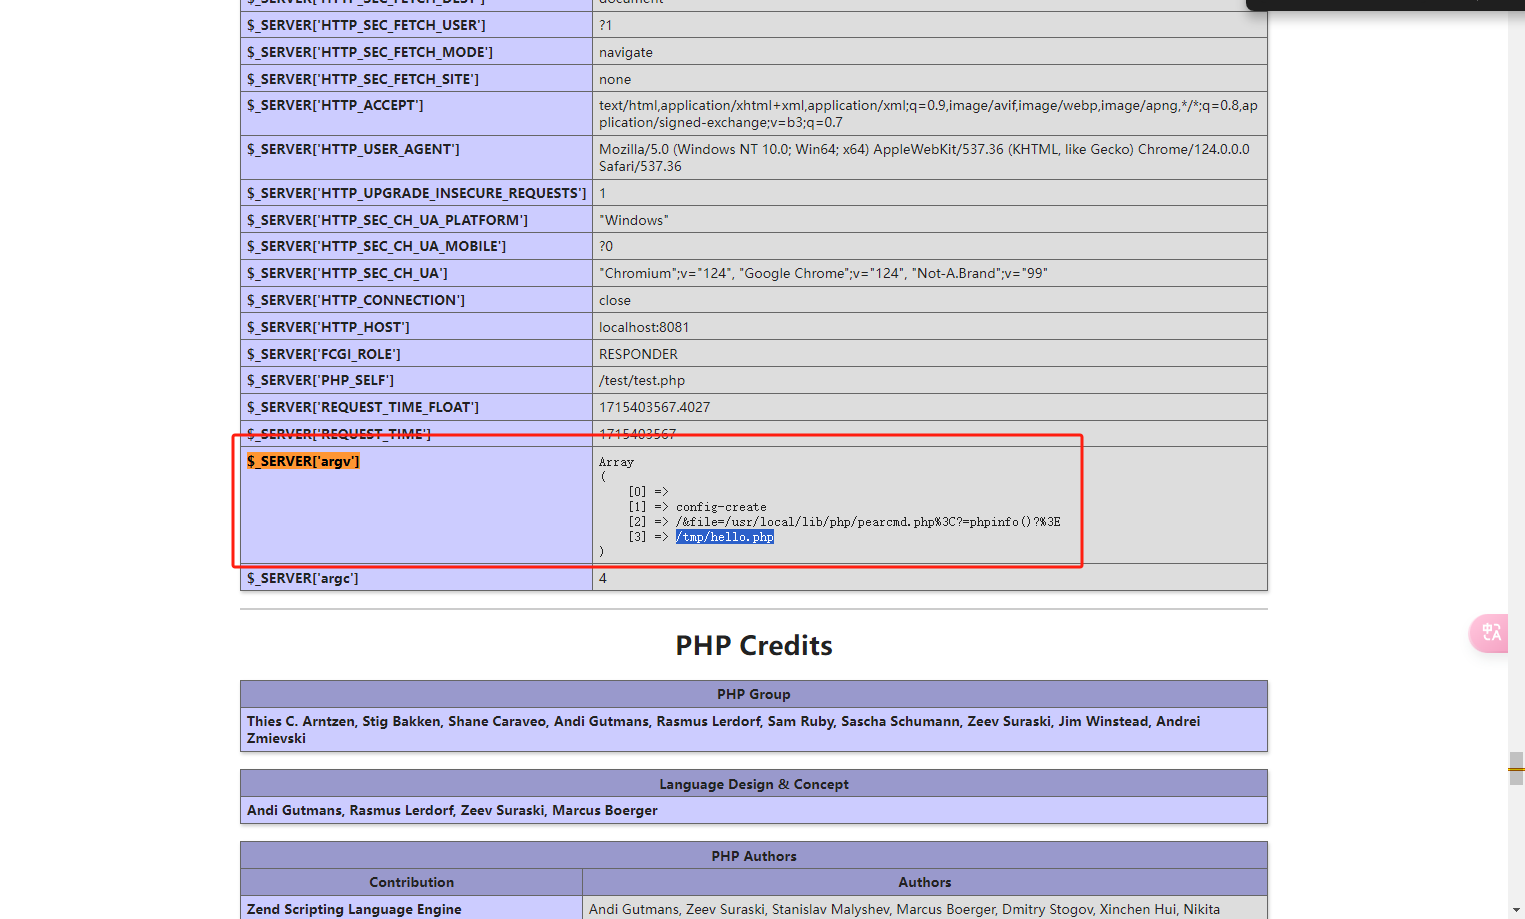Click $_SERVER['REQUEST_TIME_FLOAT'] label
The width and height of the screenshot is (1525, 919).
pos(363,407)
